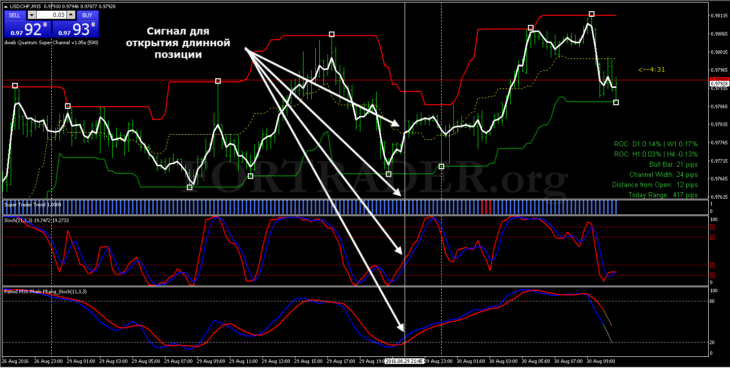The width and height of the screenshot is (730, 368).
Task: Collapse the one-click trading panel arrow
Action: pyautogui.click(x=5, y=7)
